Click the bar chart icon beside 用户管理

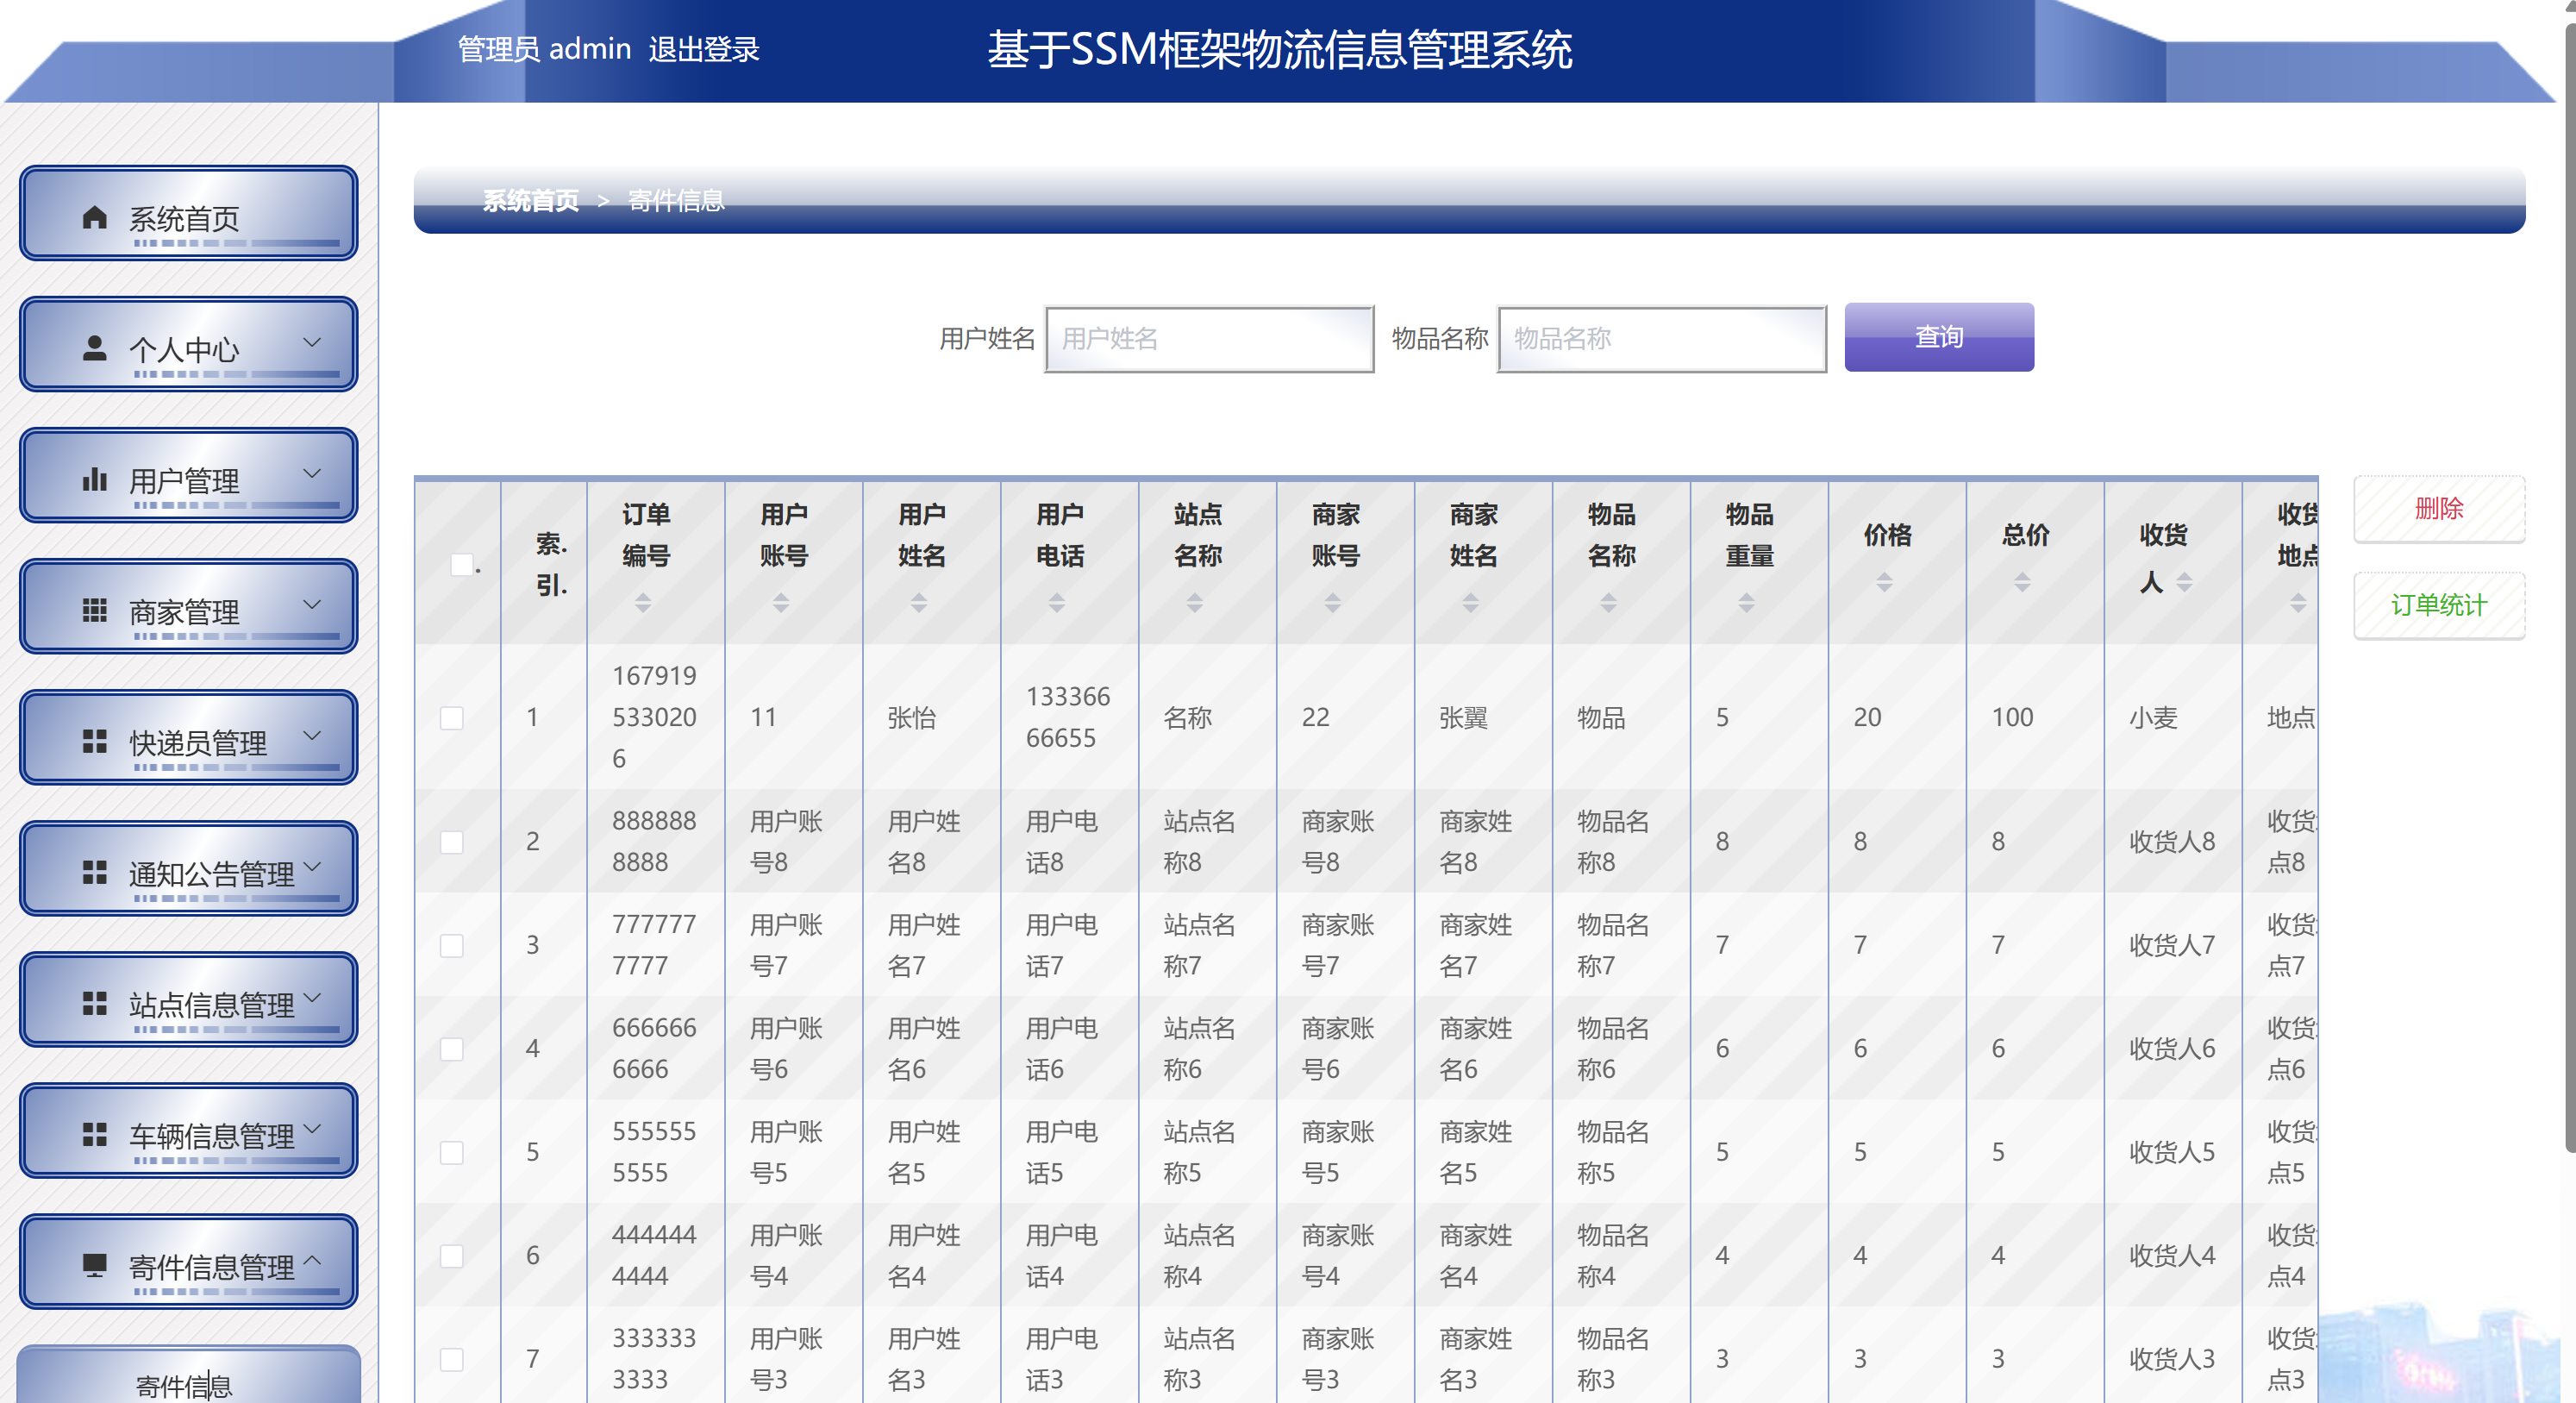94,479
